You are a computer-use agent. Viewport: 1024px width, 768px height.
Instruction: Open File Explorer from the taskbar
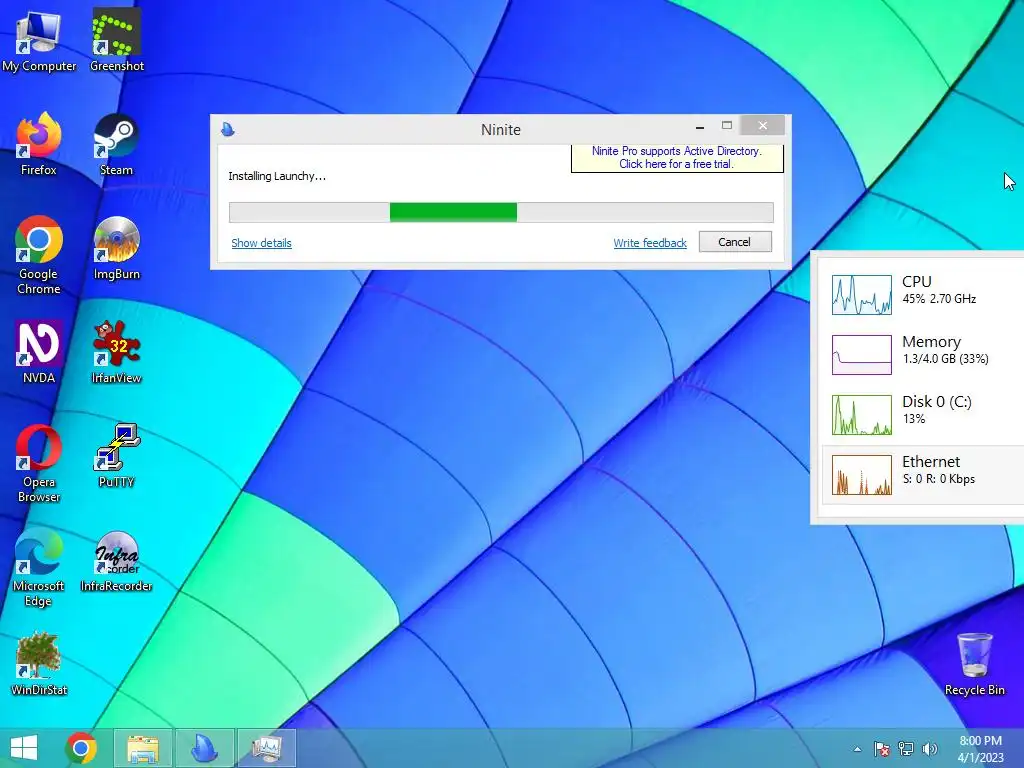[x=142, y=748]
